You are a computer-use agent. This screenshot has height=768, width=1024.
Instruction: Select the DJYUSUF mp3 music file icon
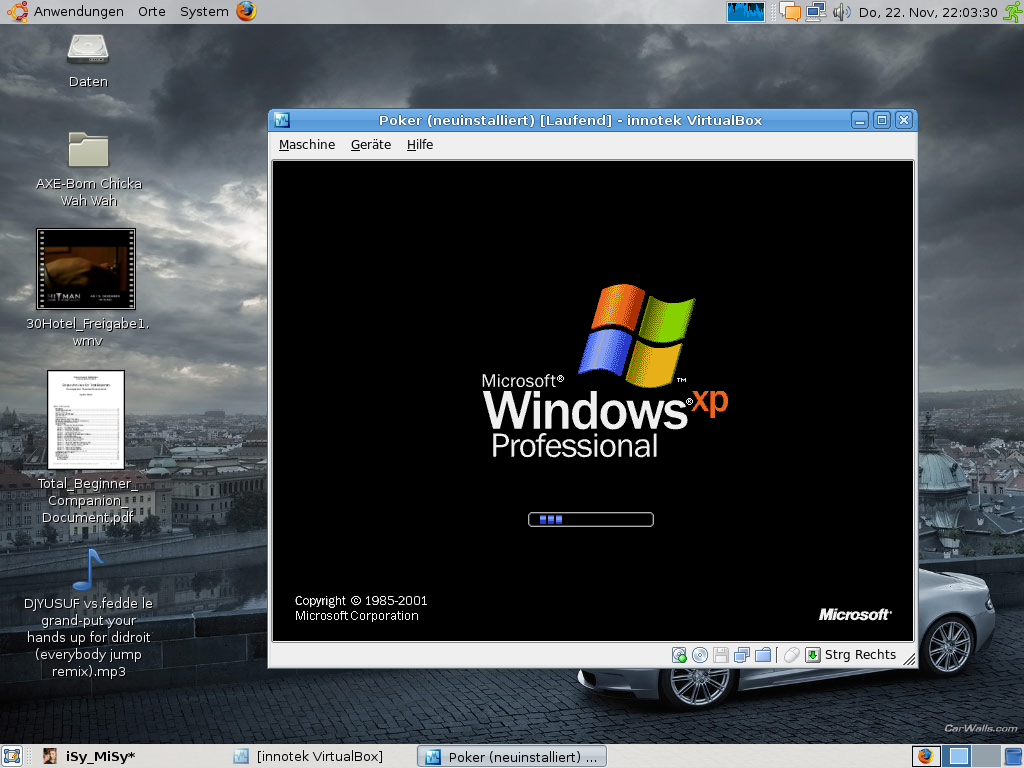tap(88, 569)
